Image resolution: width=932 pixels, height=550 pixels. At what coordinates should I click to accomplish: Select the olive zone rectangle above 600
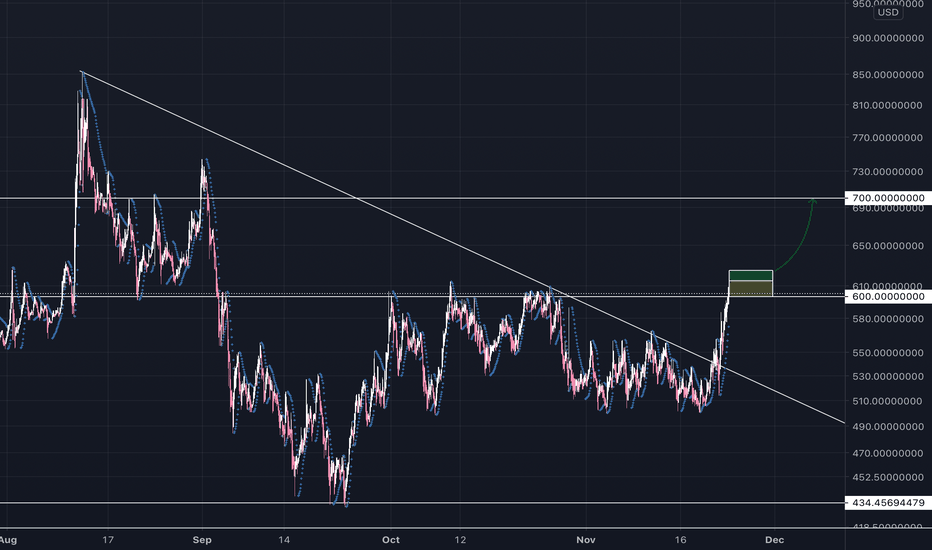click(751, 288)
